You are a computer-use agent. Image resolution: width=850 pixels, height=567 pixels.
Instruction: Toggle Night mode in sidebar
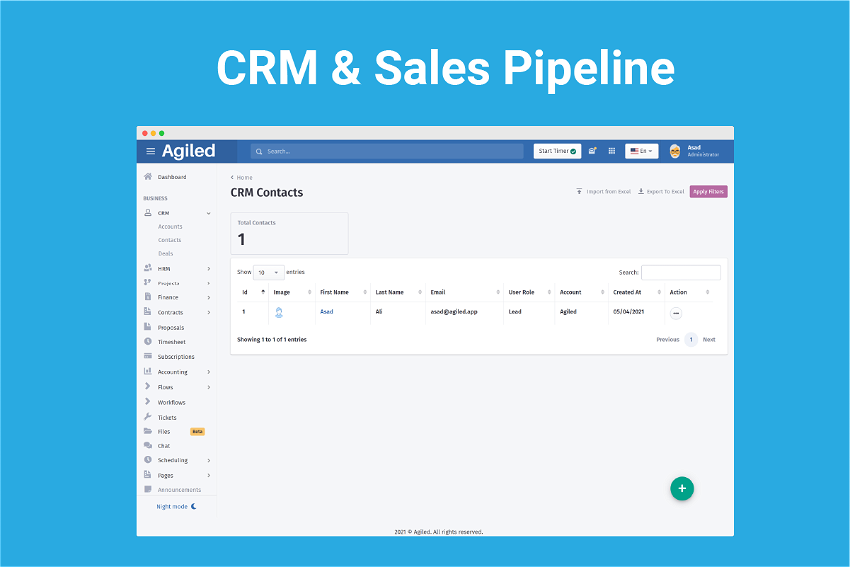pyautogui.click(x=176, y=506)
